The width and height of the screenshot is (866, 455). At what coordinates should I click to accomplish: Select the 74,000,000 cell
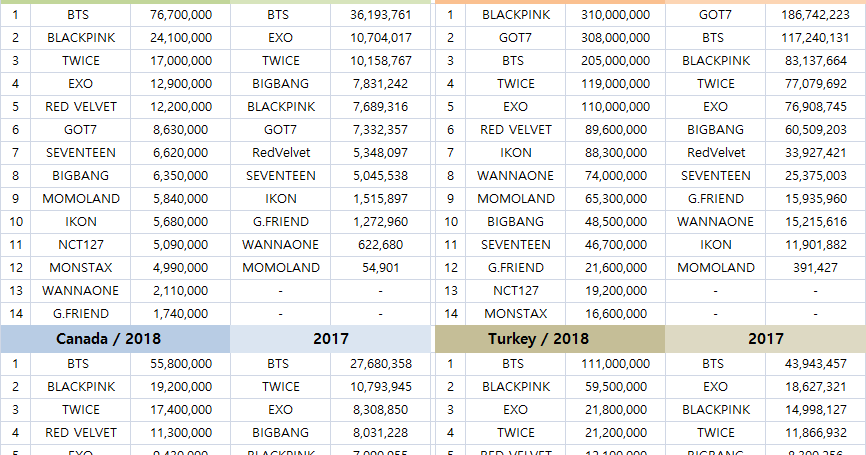pos(616,176)
